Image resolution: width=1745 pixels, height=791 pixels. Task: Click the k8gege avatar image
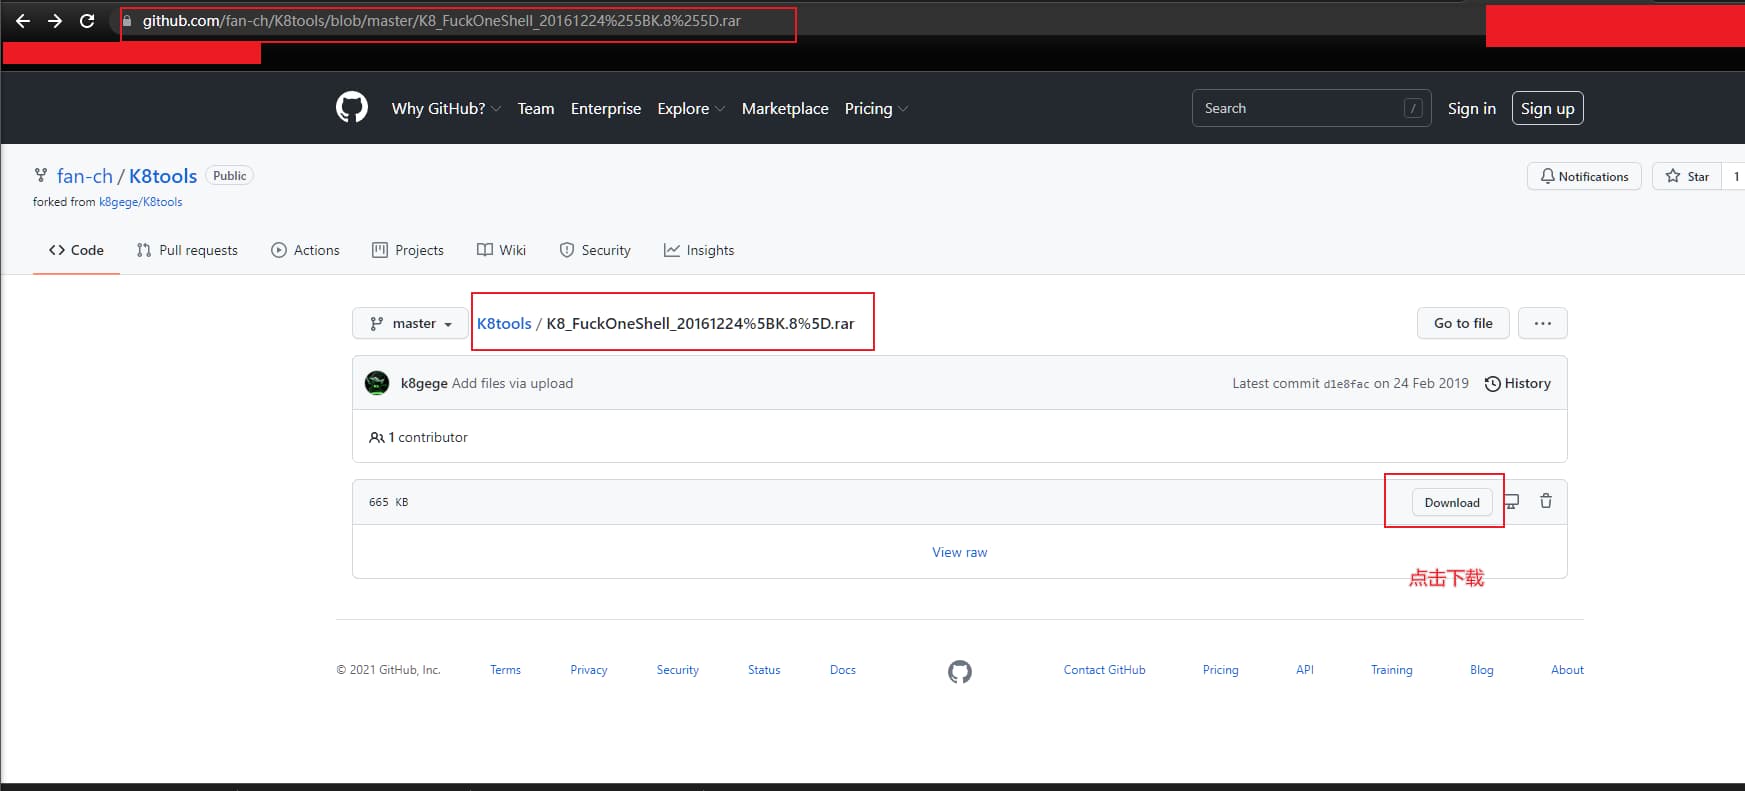377,383
